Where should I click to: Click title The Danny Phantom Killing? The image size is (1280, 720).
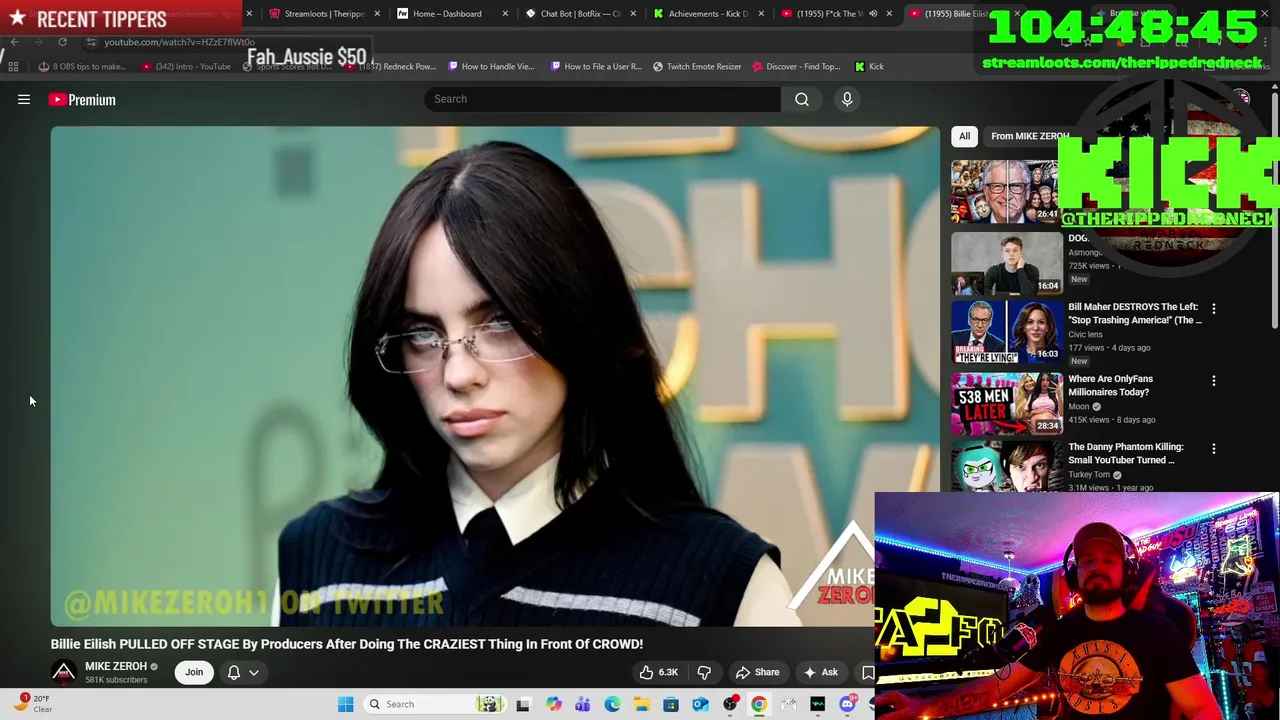(1126, 453)
